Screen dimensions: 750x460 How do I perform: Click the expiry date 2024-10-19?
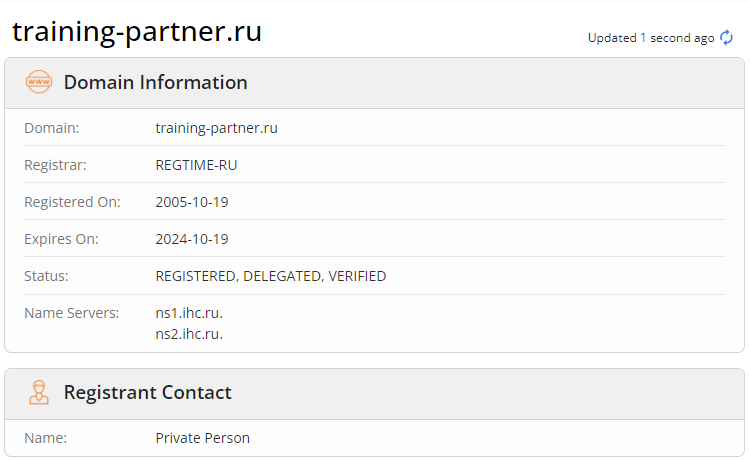click(x=192, y=239)
